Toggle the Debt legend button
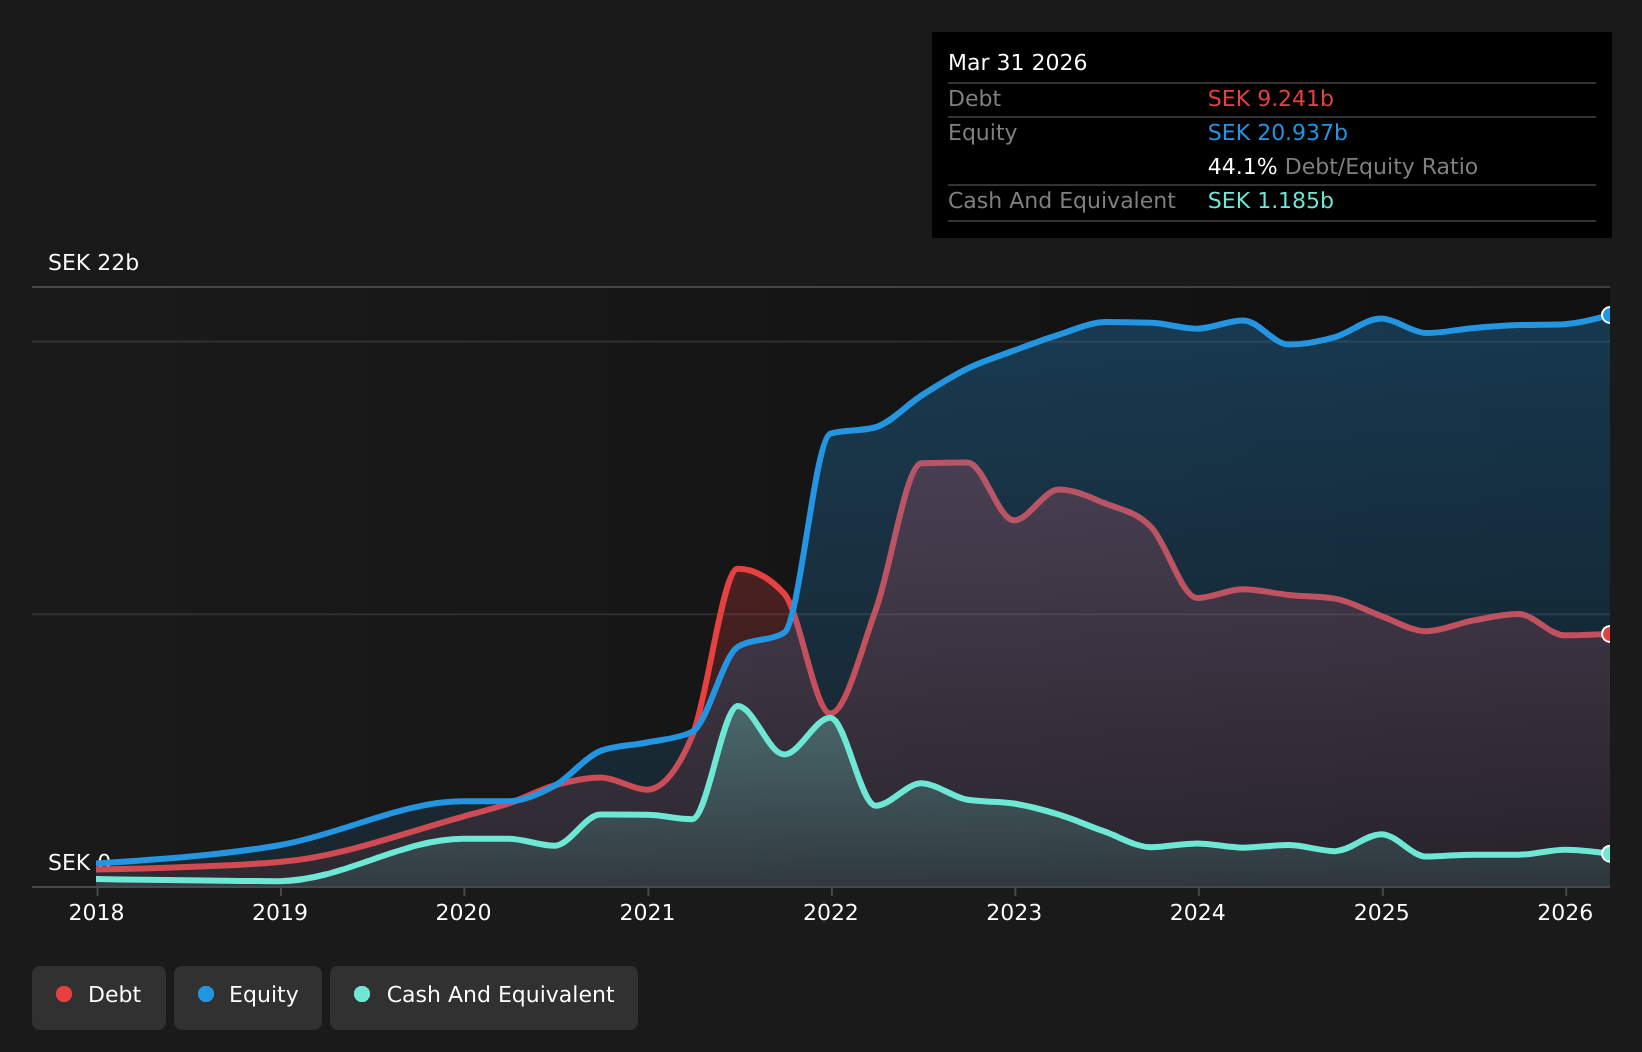The width and height of the screenshot is (1642, 1052). click(99, 997)
